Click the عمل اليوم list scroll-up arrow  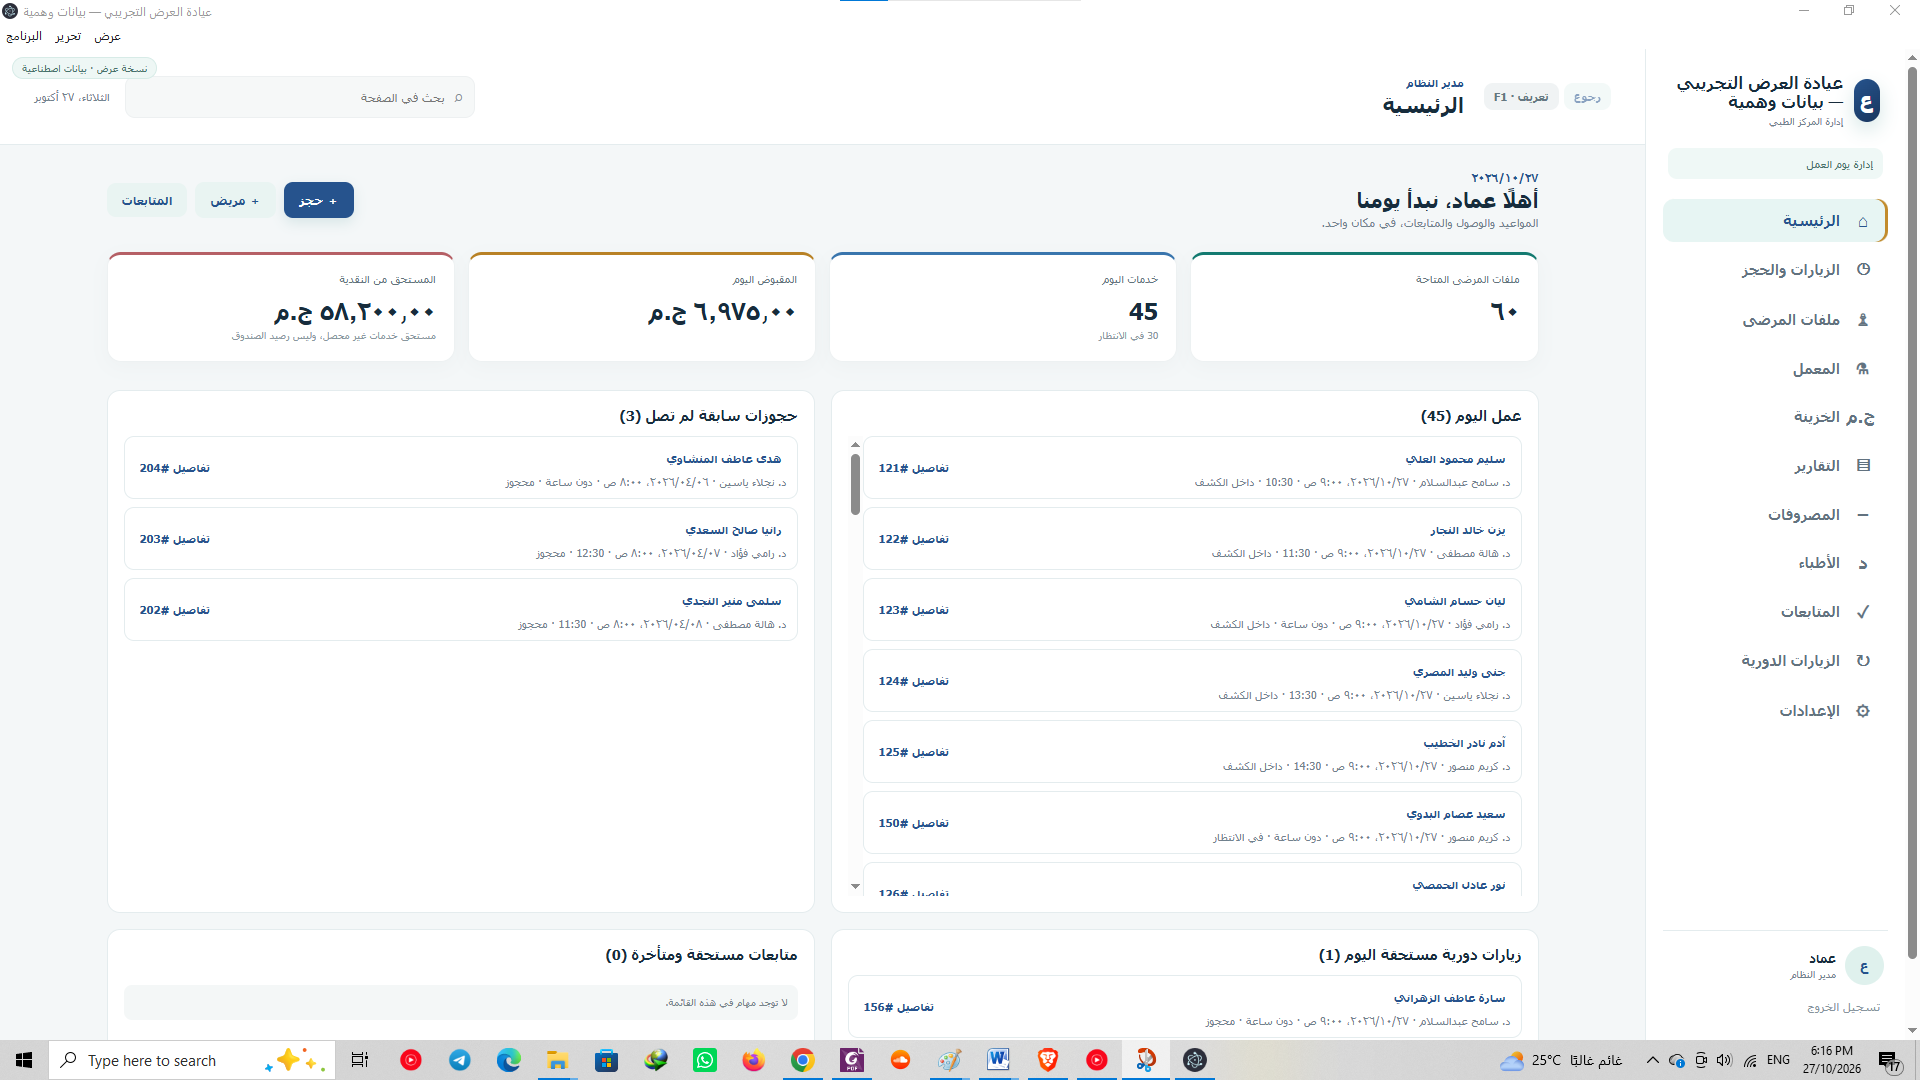coord(855,445)
